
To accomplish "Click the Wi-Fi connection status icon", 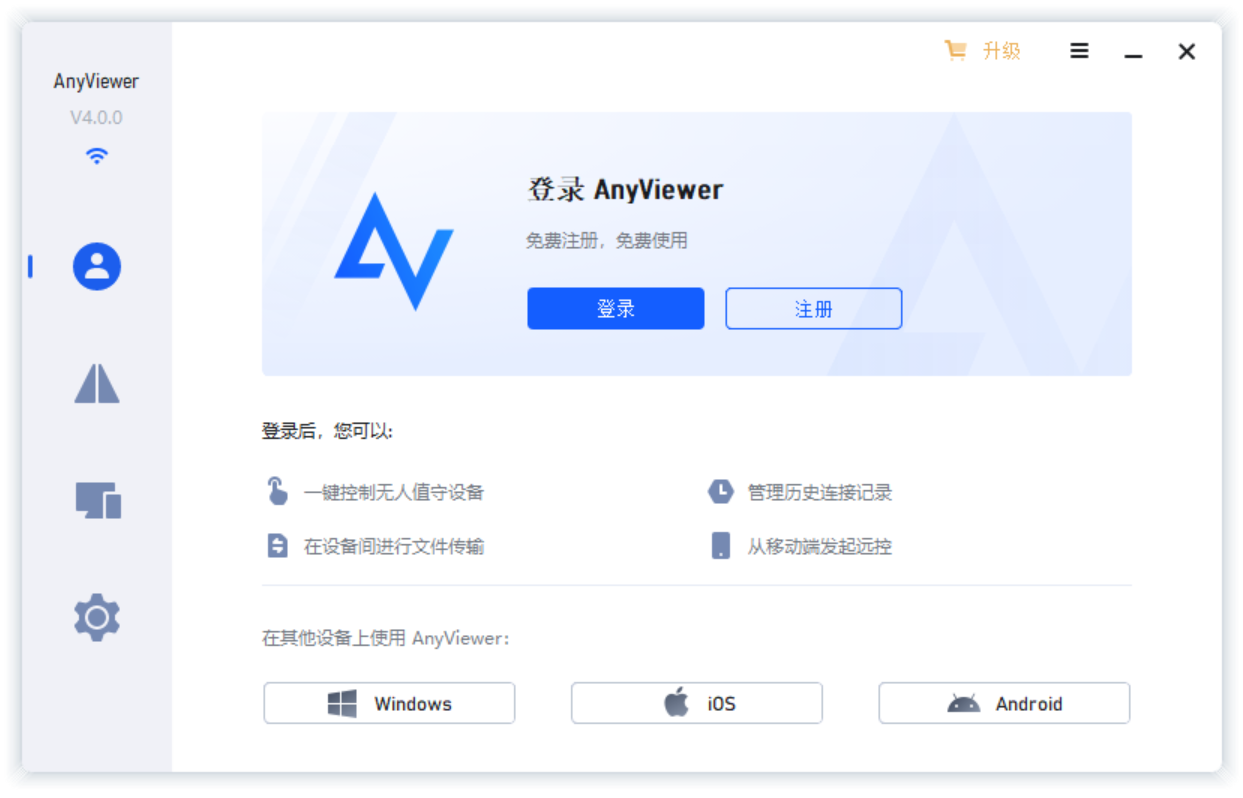I will 96,156.
